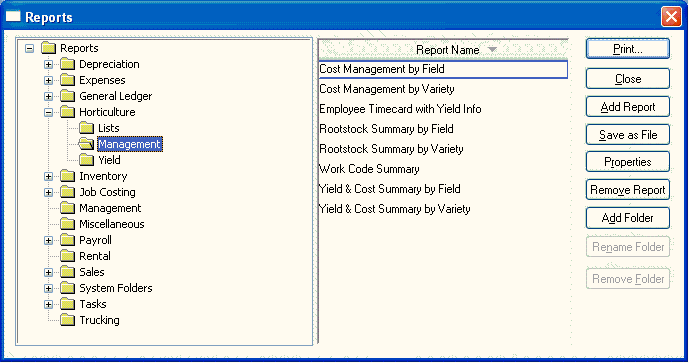This screenshot has height=363, width=689.
Task: Click the System Folders folder icon
Action: [x=67, y=288]
